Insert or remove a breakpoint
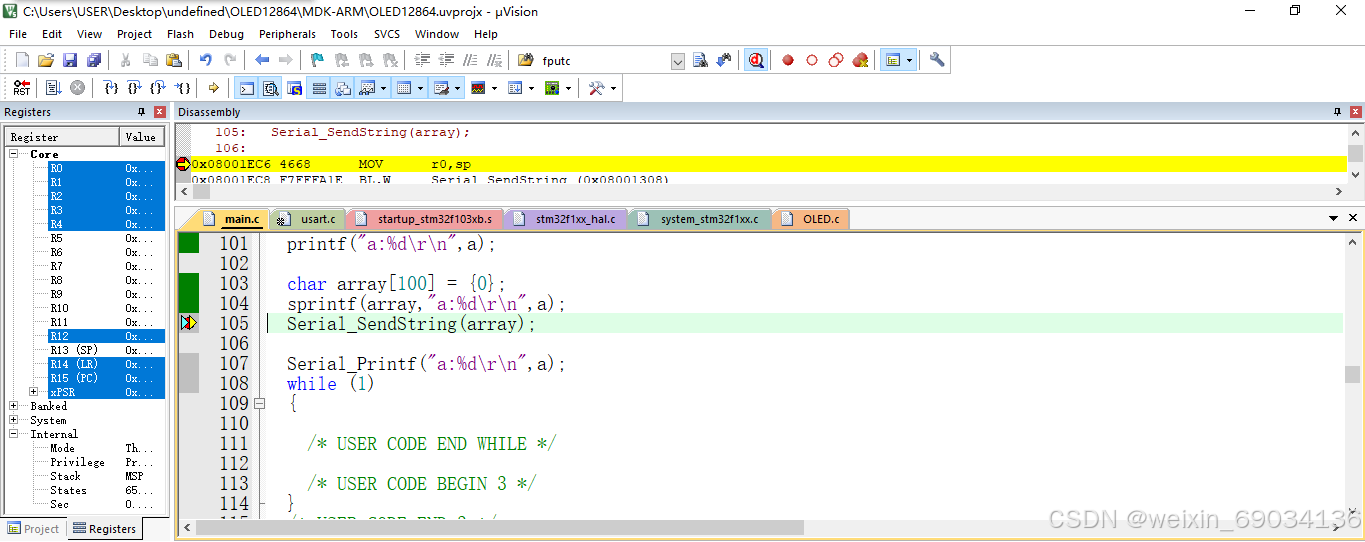 (788, 60)
